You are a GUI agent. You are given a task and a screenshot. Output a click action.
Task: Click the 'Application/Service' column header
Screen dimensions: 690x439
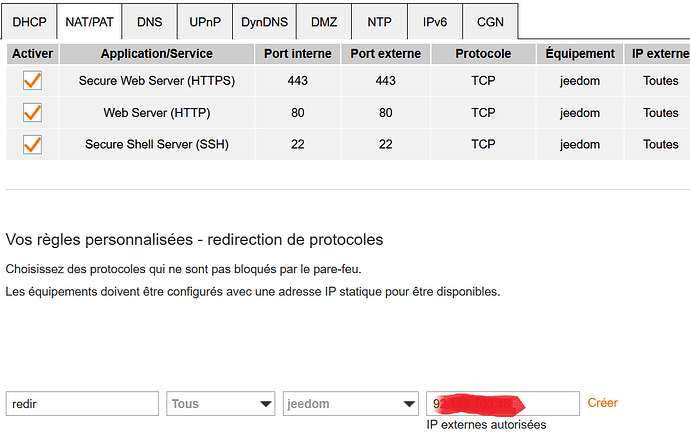(x=157, y=53)
